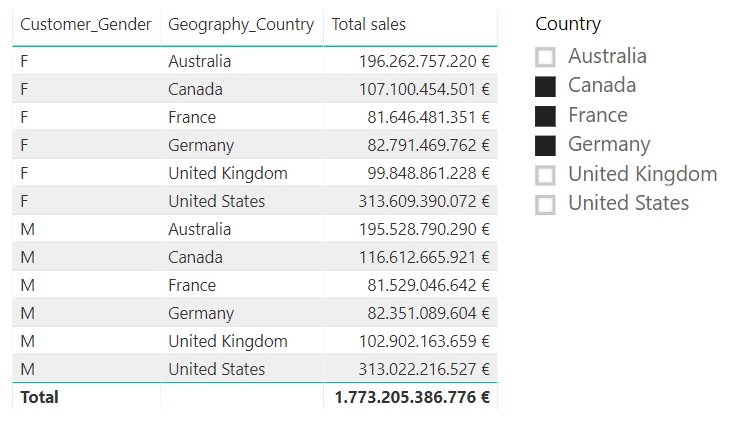The height and width of the screenshot is (430, 732).
Task: Select male Germany row country cell
Action: [x=201, y=313]
